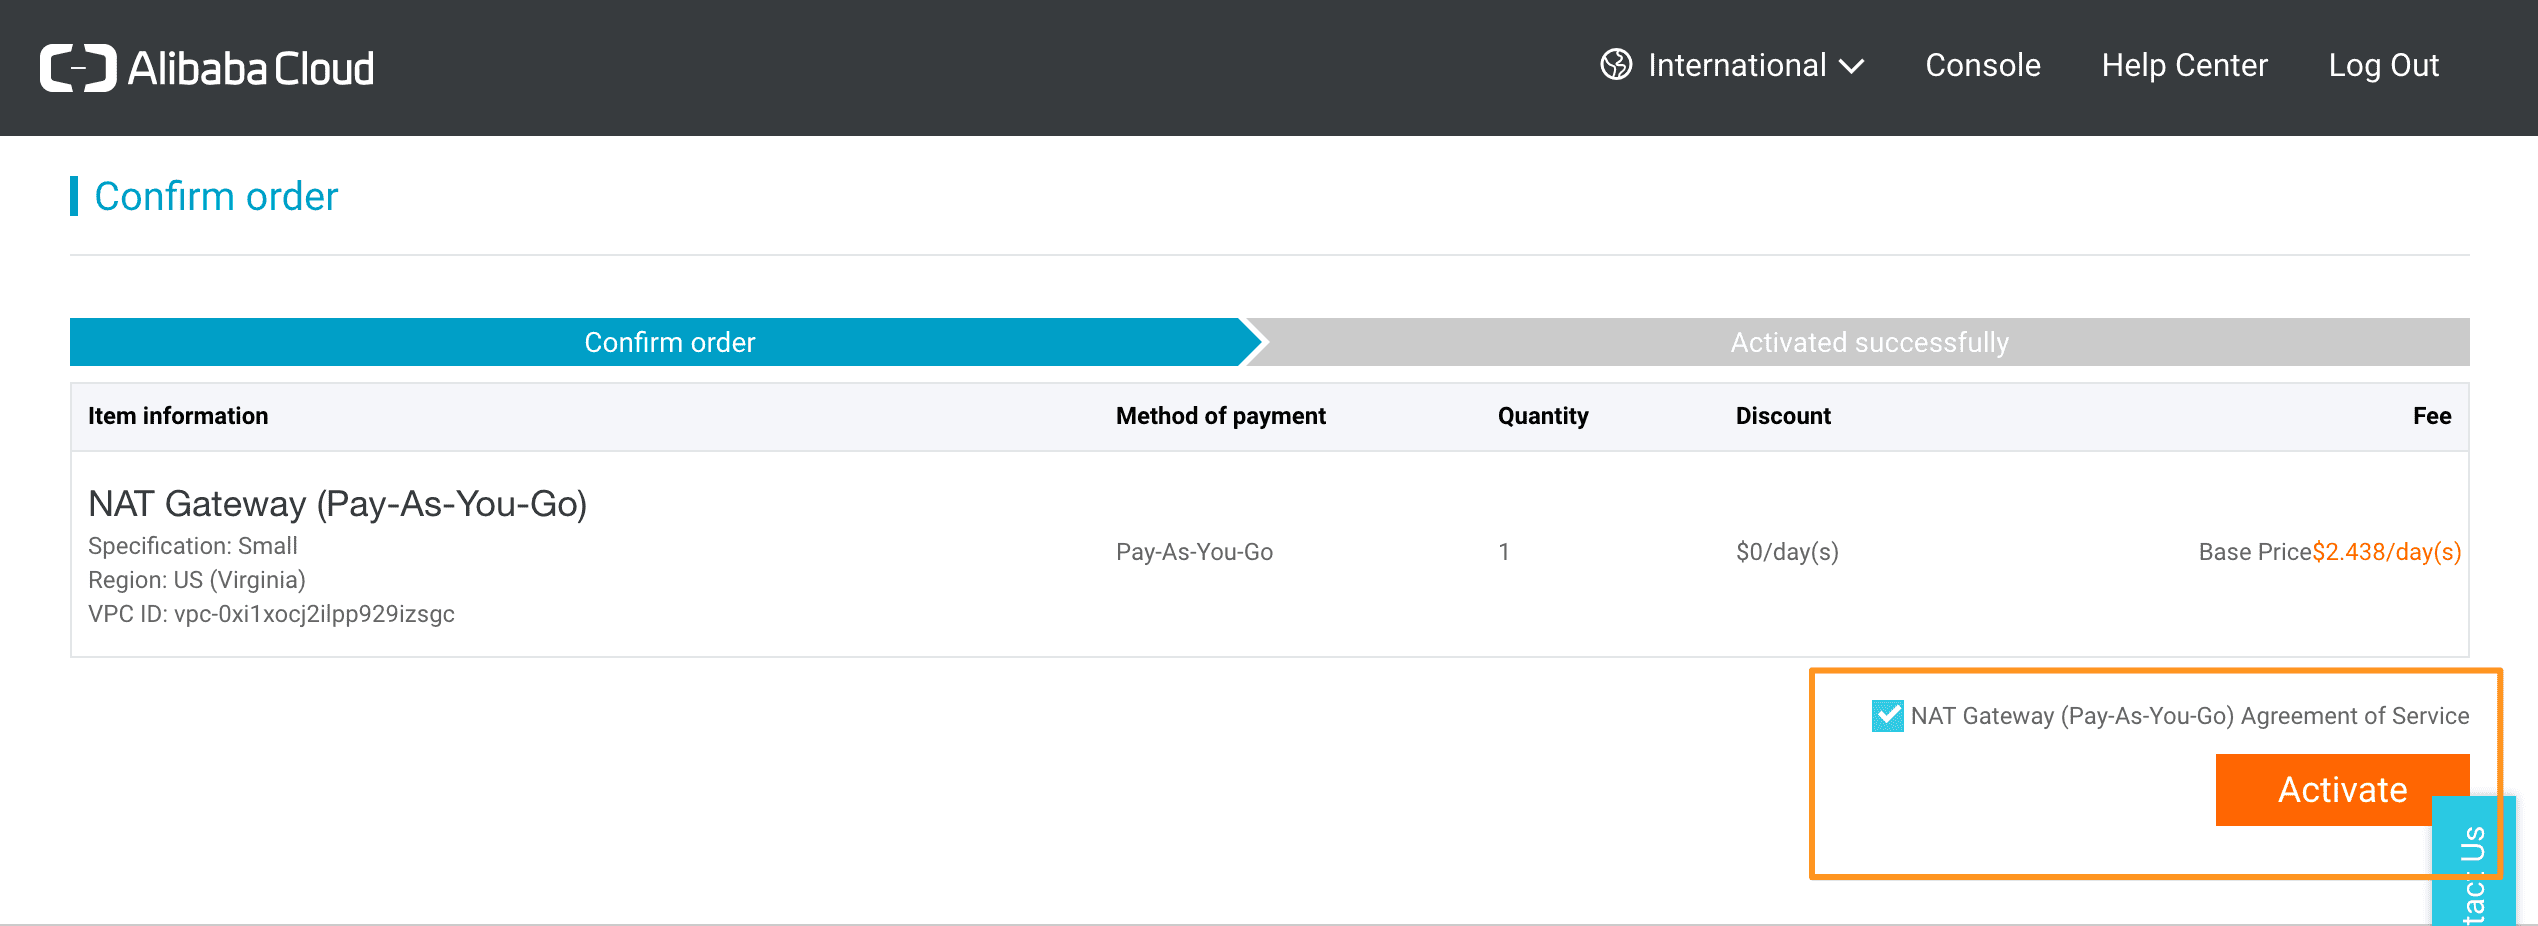
Task: Open the Console menu link
Action: (1982, 65)
